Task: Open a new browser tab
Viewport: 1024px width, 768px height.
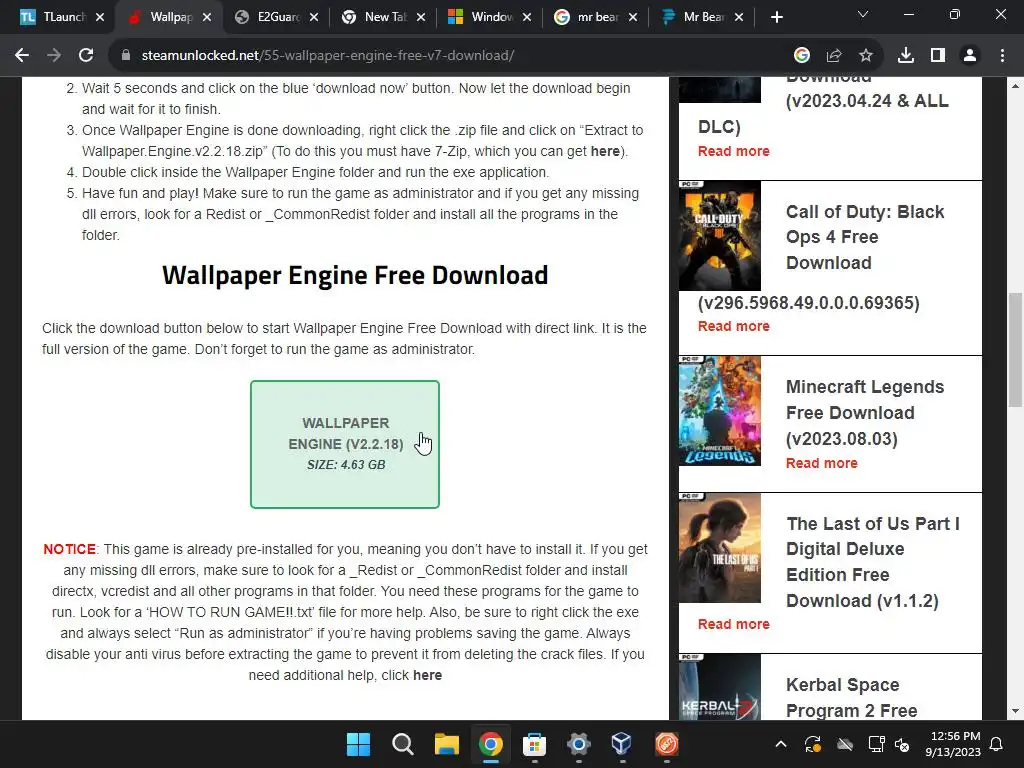Action: coord(776,18)
